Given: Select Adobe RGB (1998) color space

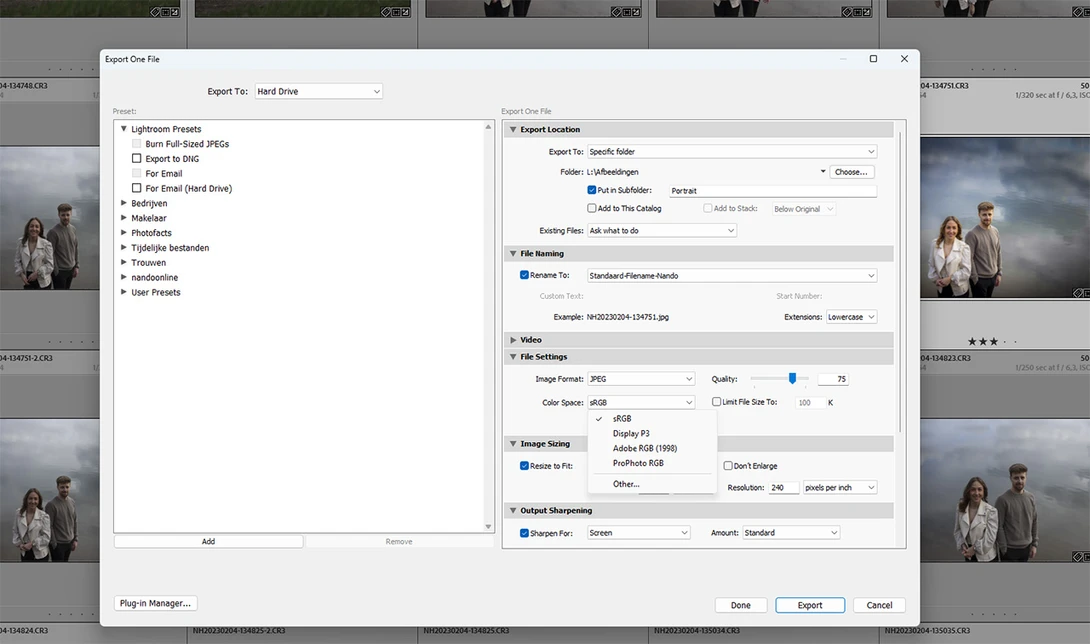Looking at the screenshot, I should (x=644, y=449).
